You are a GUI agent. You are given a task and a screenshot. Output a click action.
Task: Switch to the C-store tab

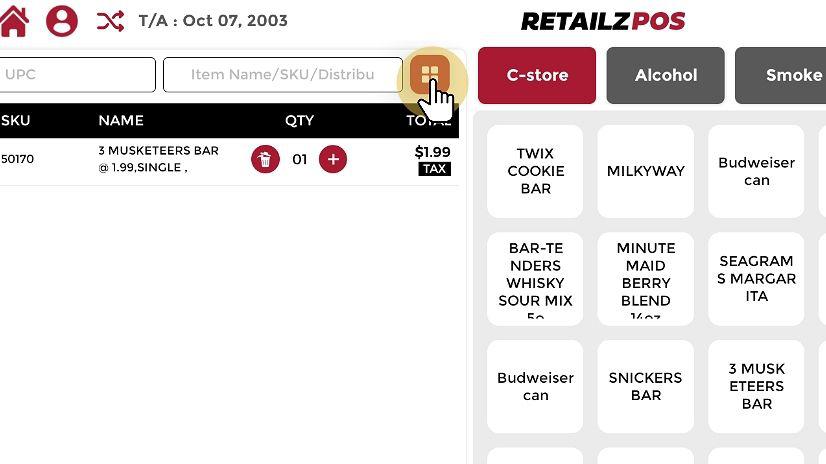click(537, 75)
